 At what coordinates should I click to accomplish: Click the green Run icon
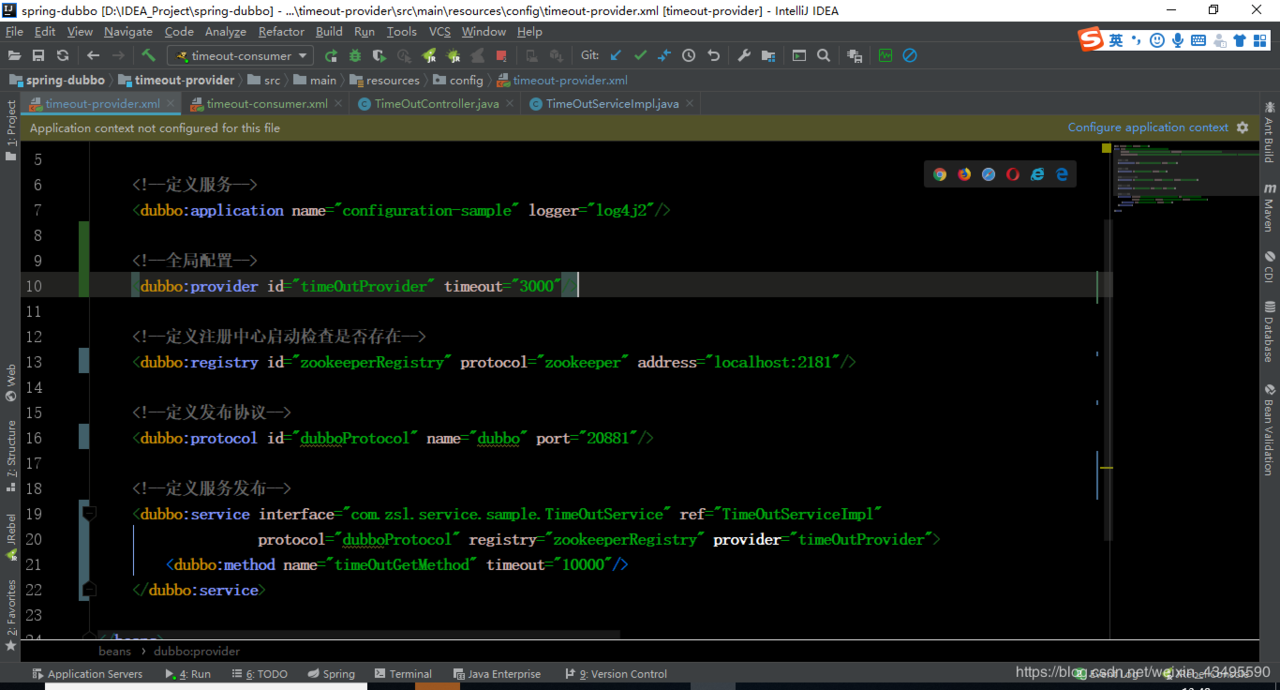coord(331,56)
